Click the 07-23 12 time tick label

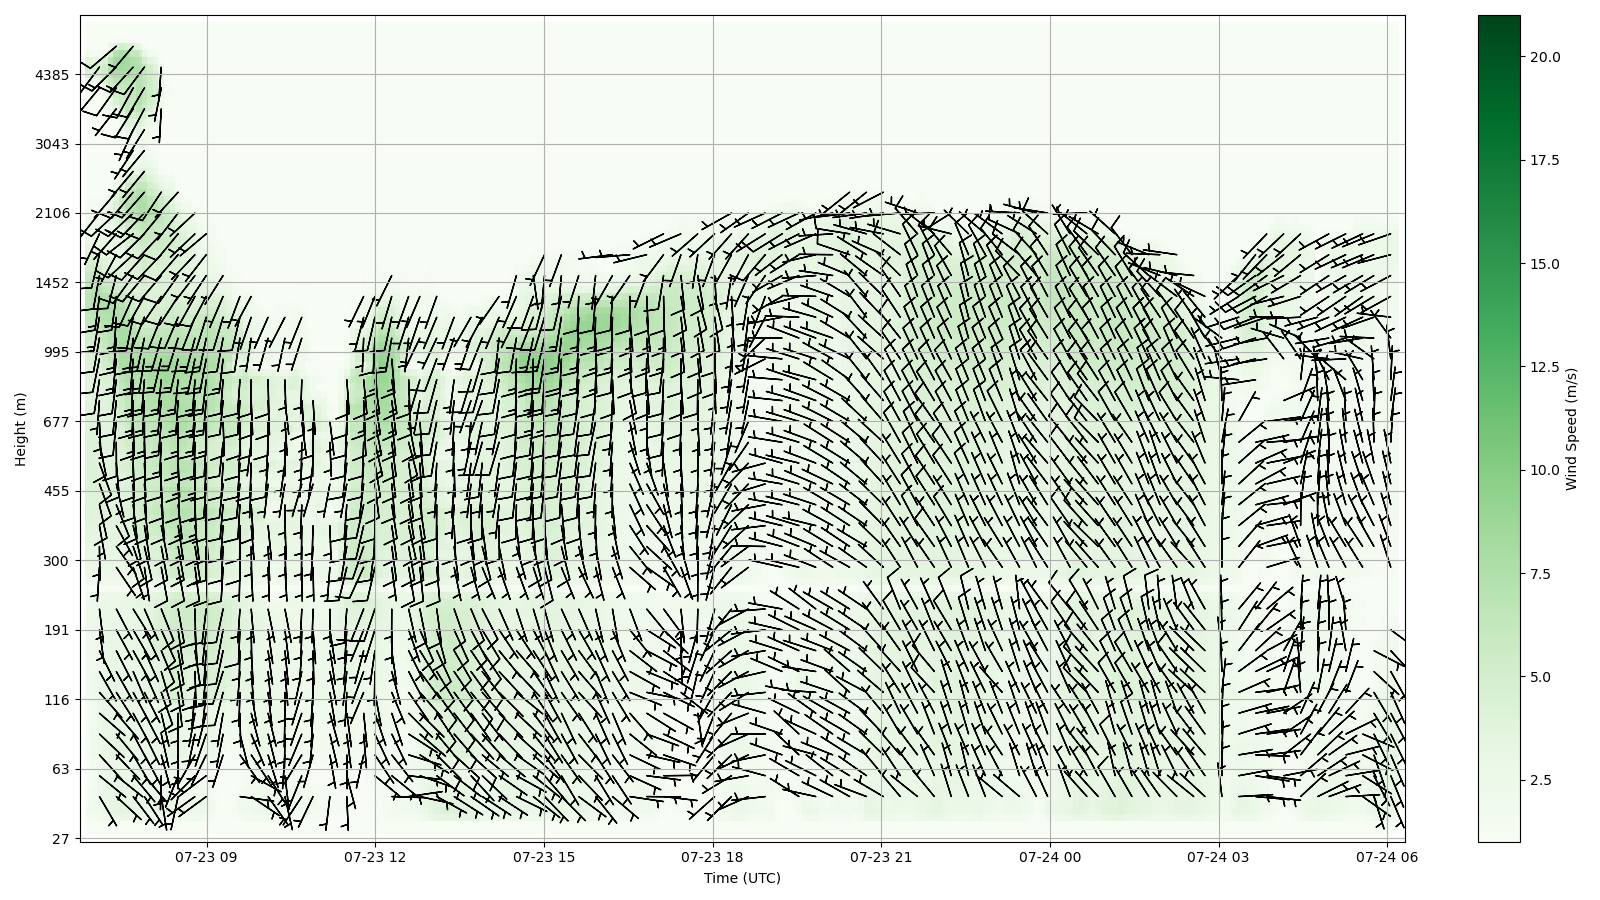point(376,857)
